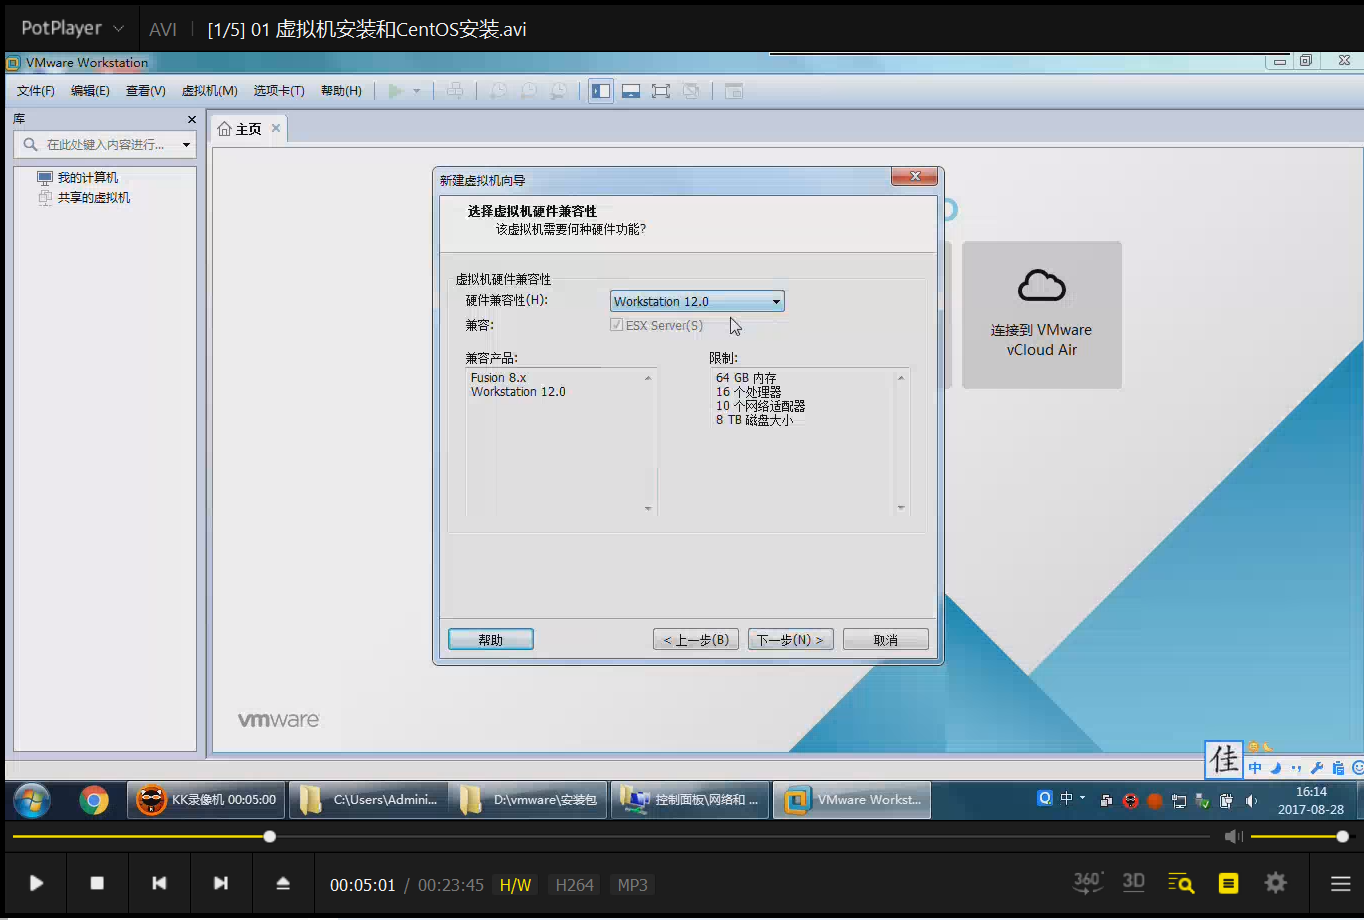Select 我的计算机 in library tree

pyautogui.click(x=87, y=178)
